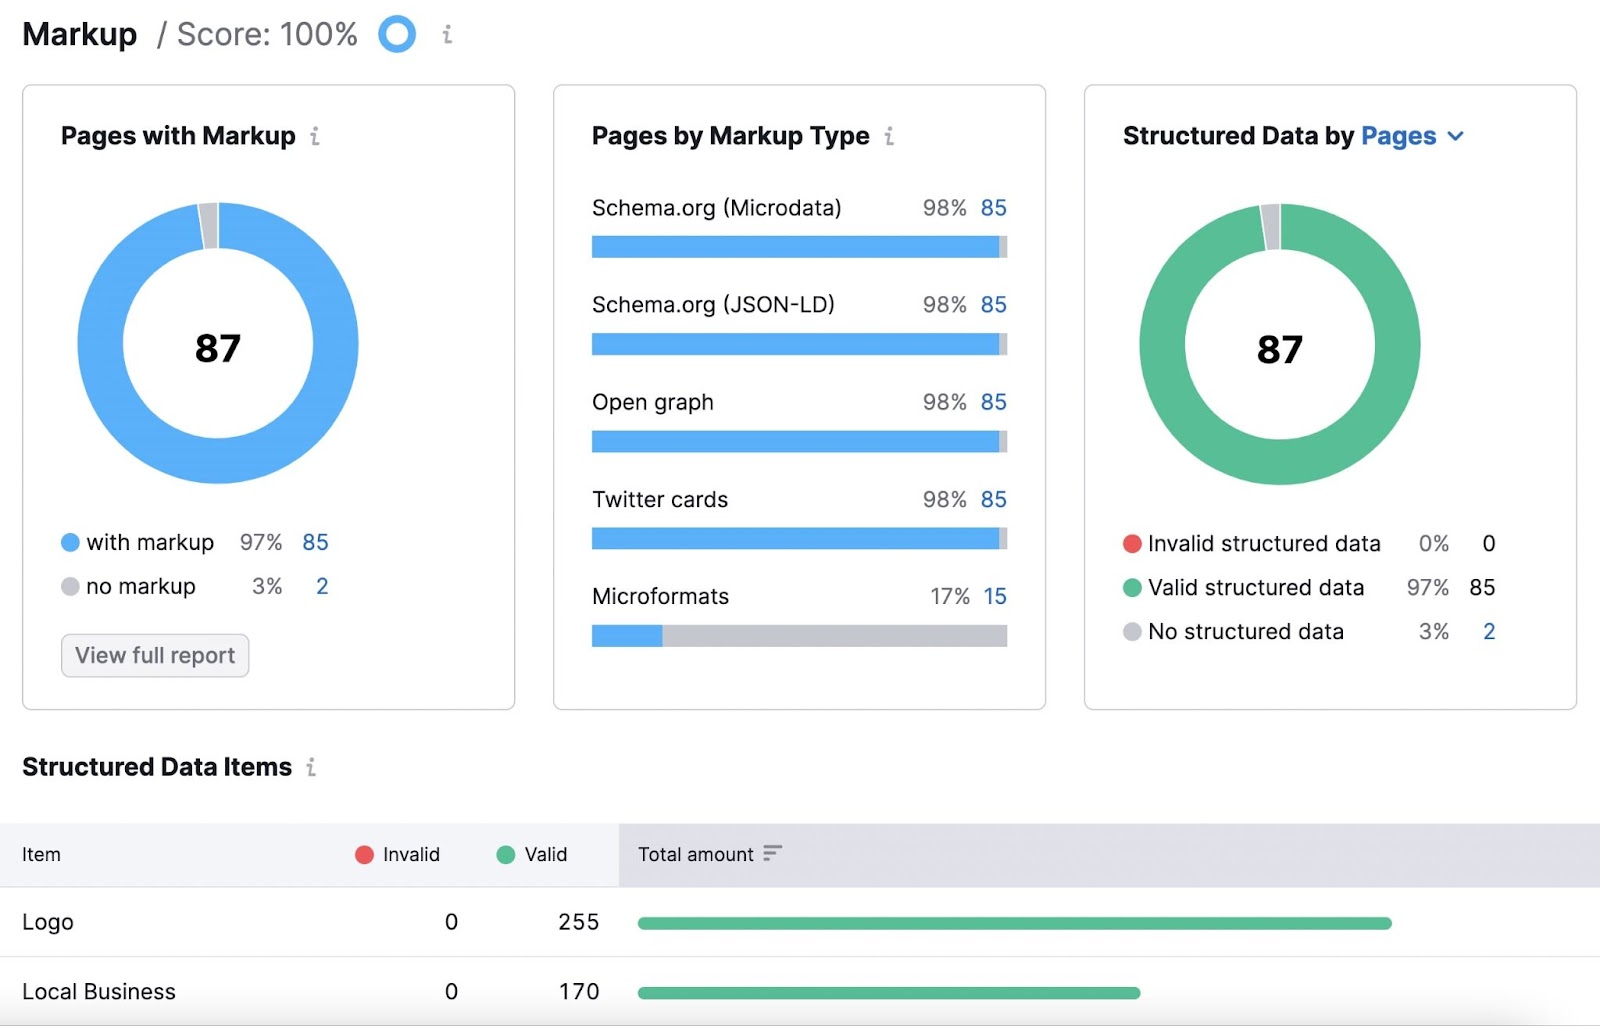The image size is (1600, 1026).
Task: Click info icon beside Structured Data Items
Action: (311, 767)
